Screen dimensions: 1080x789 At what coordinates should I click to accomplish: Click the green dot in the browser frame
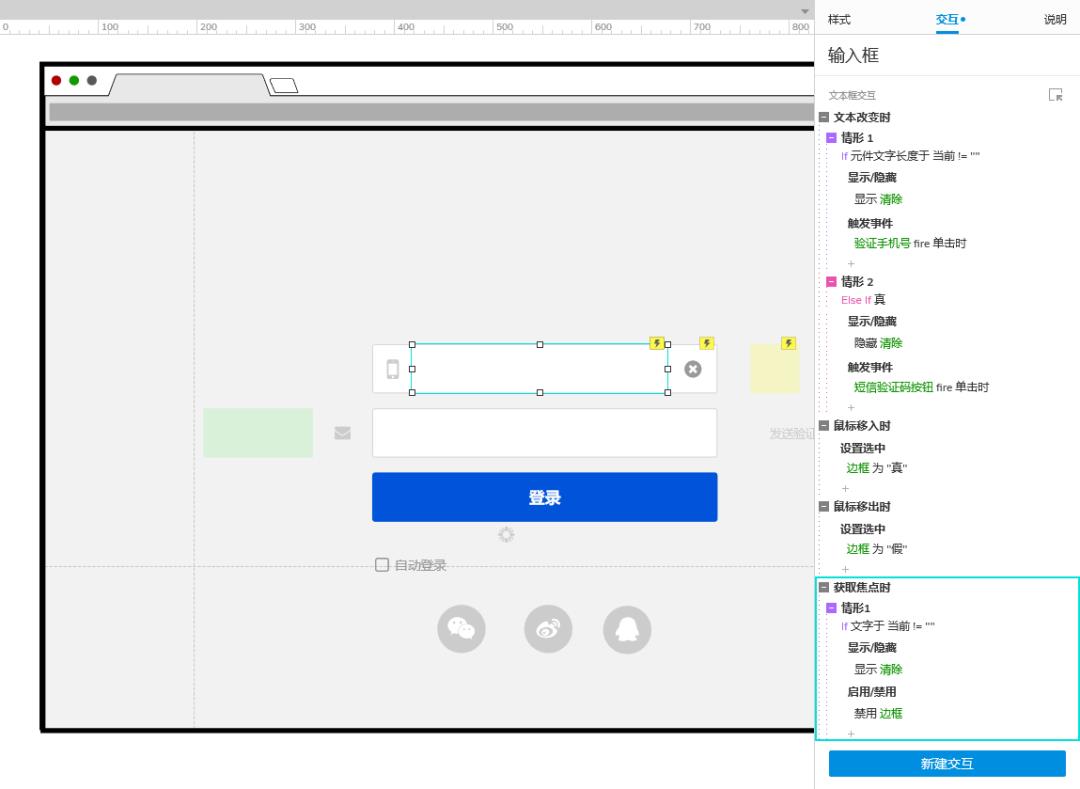pyautogui.click(x=74, y=81)
